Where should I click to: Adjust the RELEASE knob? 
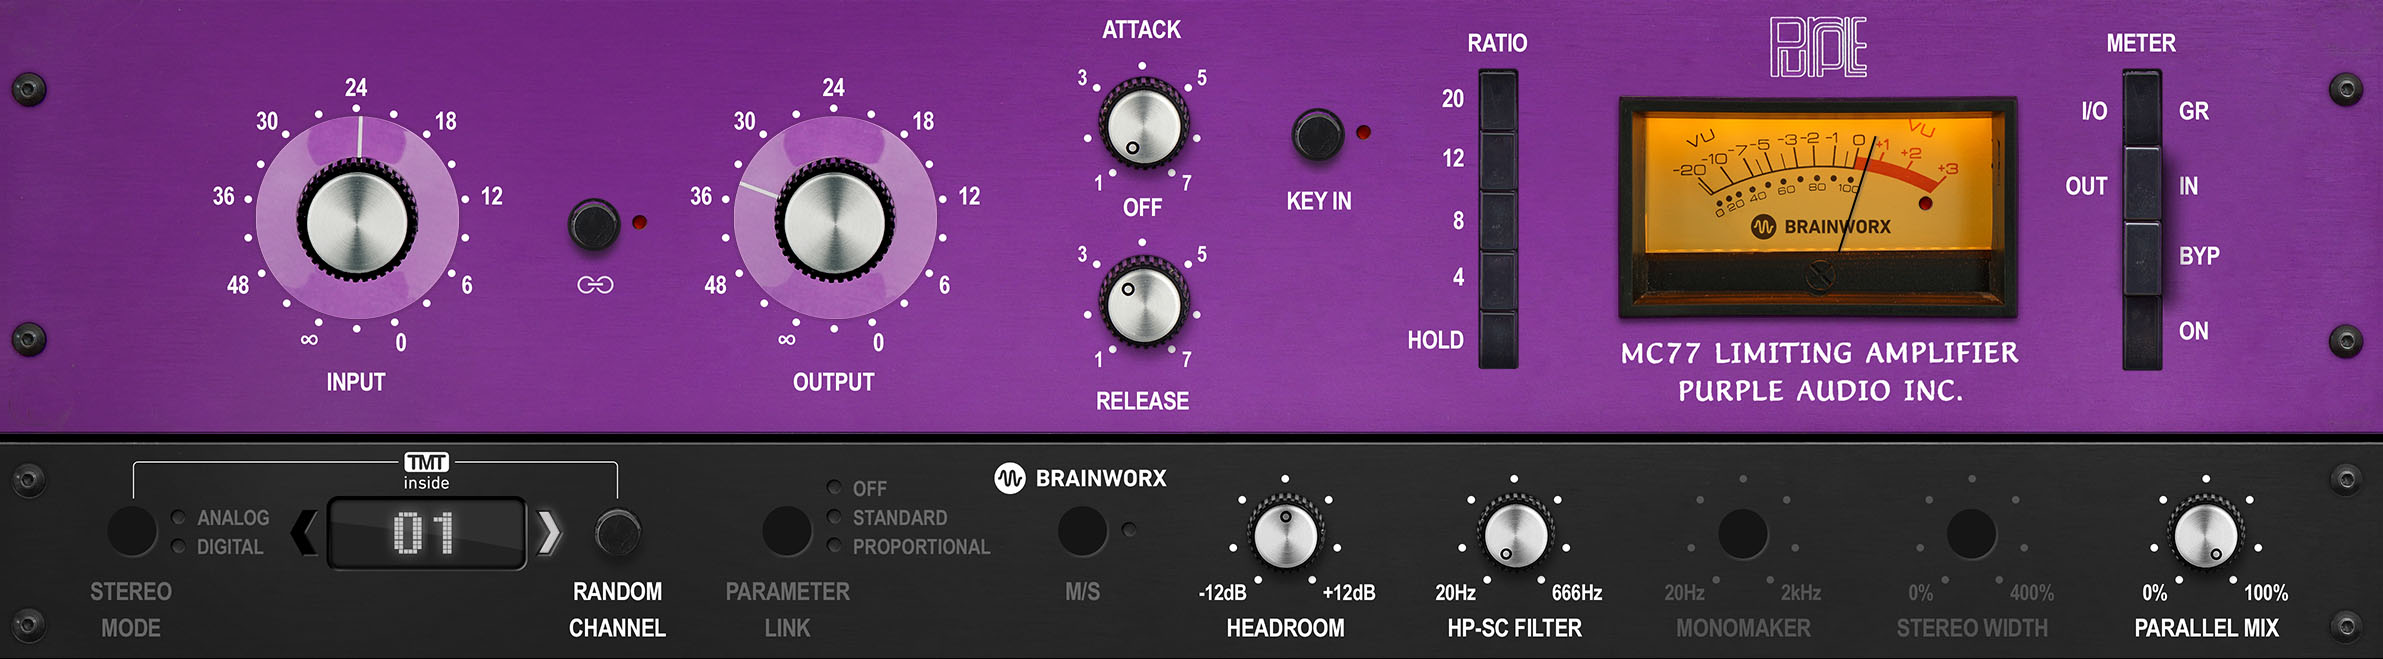1143,303
